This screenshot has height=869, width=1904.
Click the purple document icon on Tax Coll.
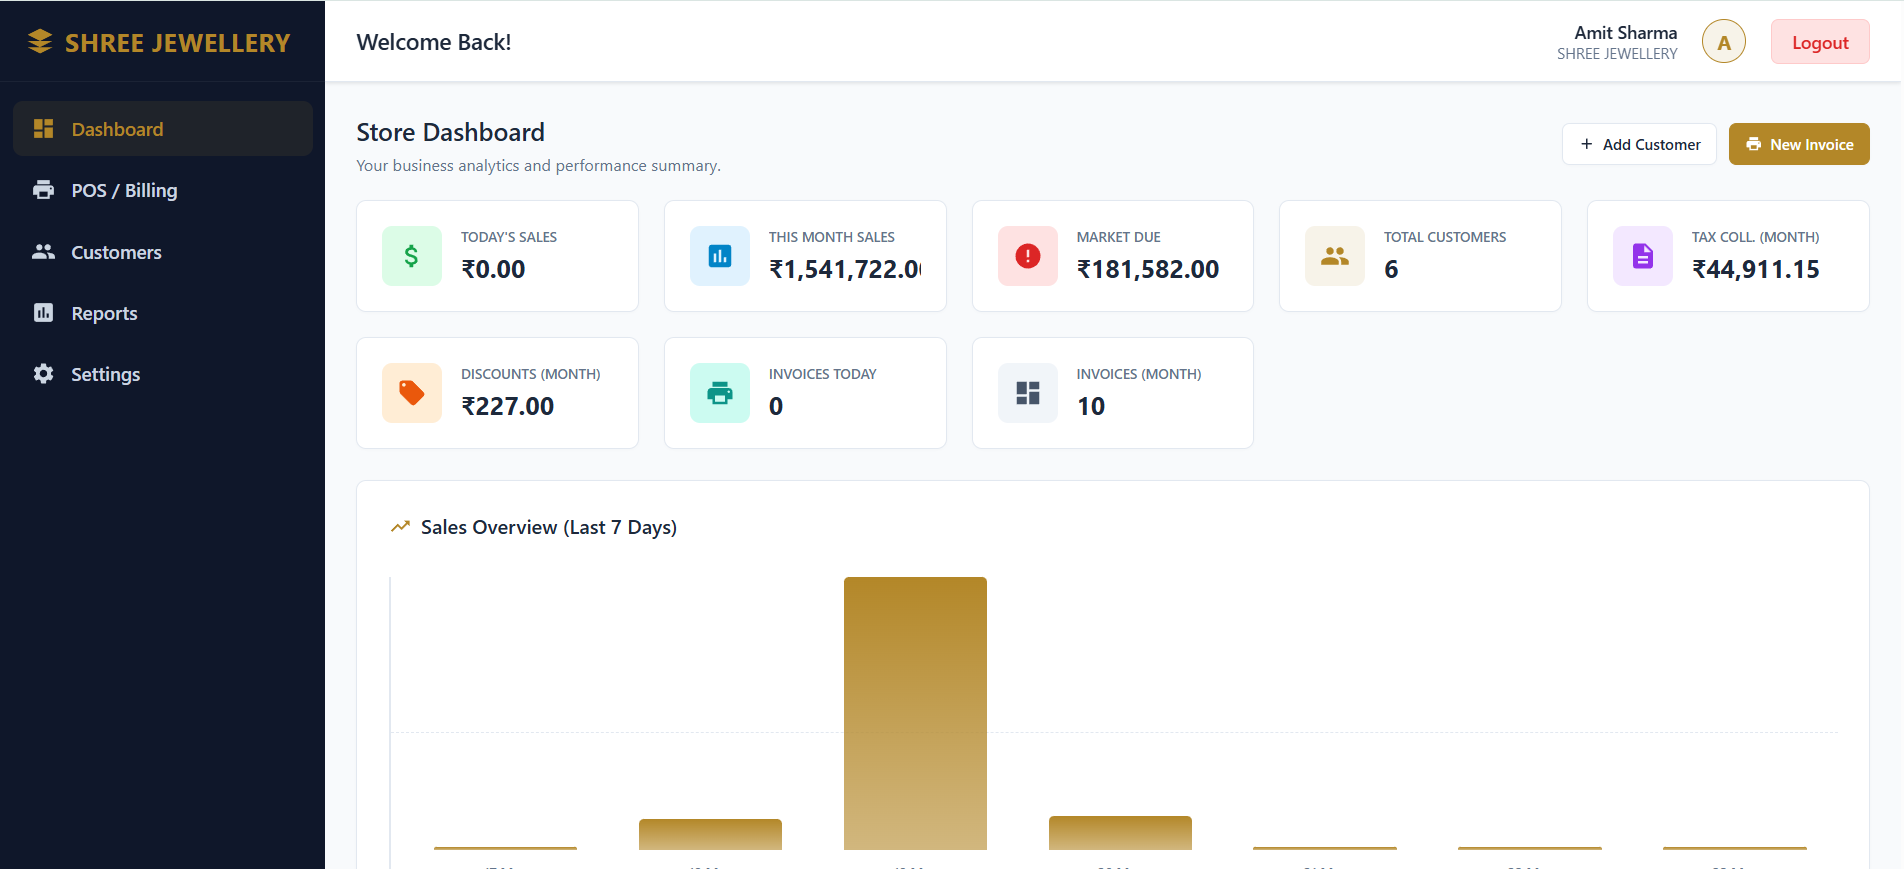click(x=1643, y=256)
